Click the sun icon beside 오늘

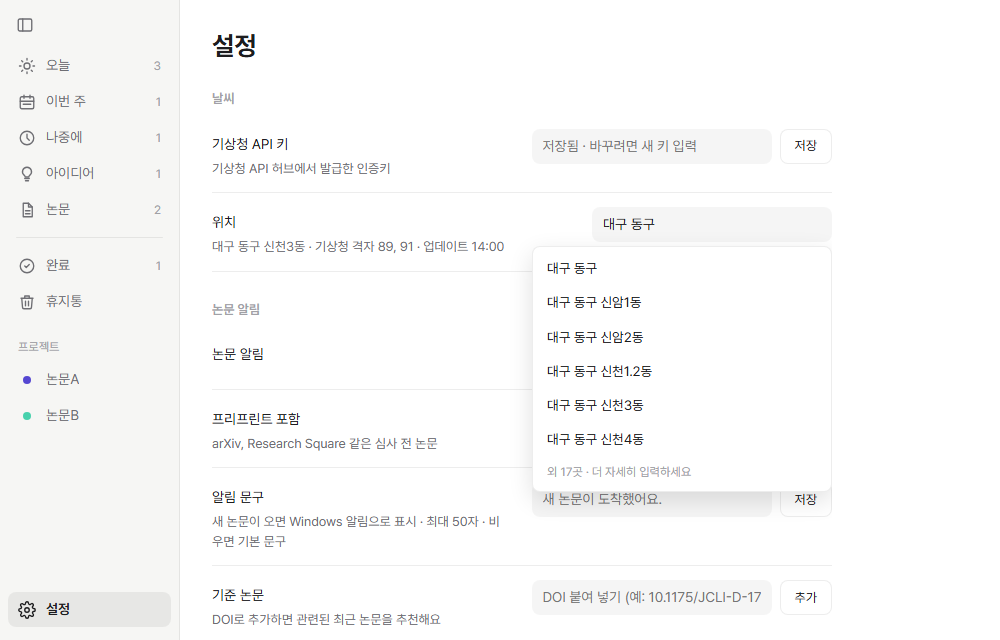tap(27, 66)
